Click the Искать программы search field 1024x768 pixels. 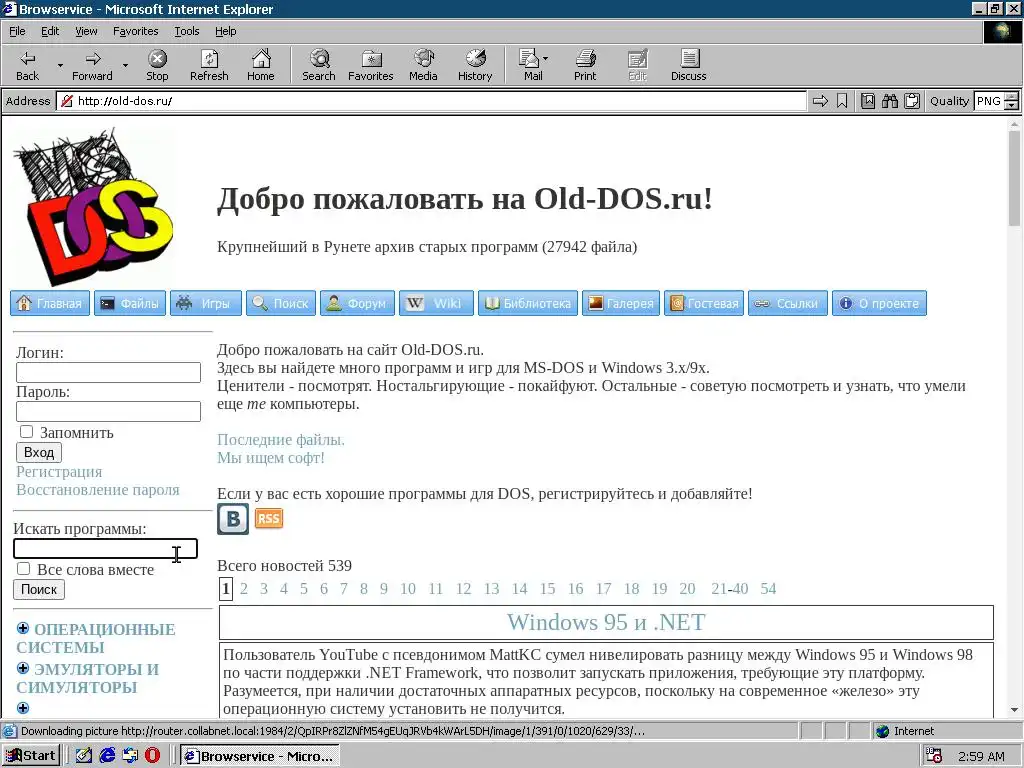pos(105,549)
